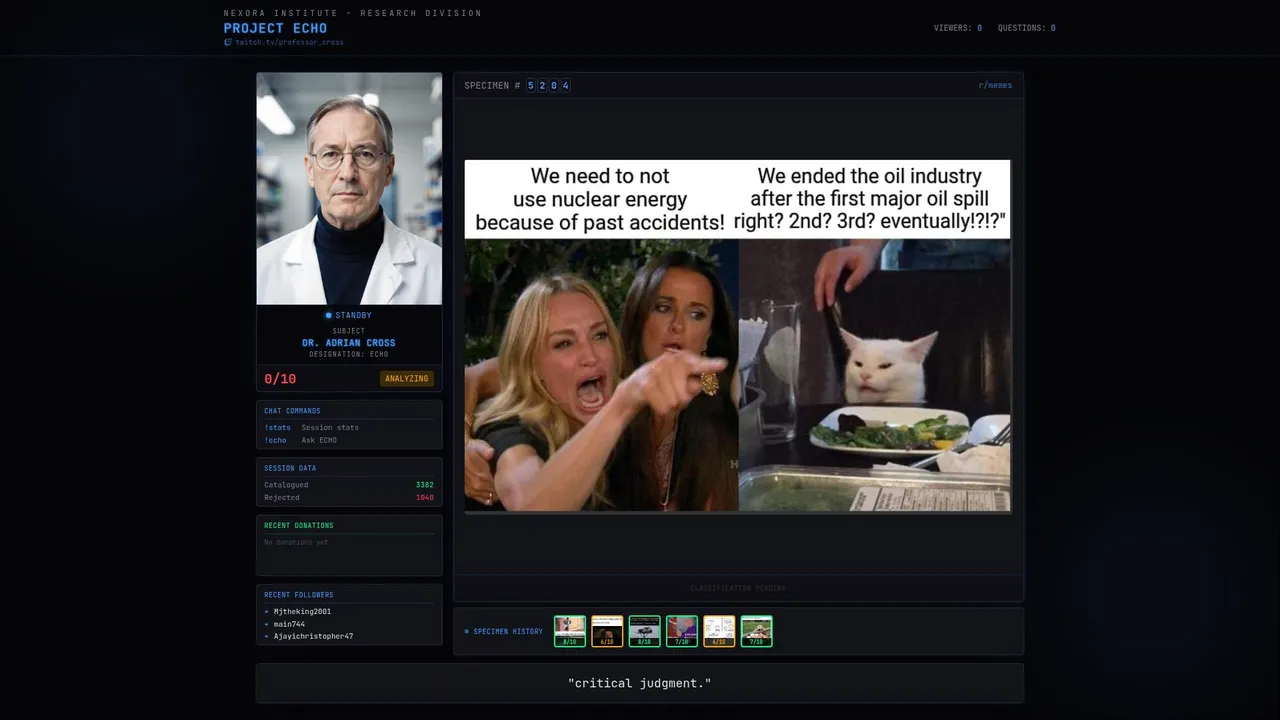1280x720 pixels.
Task: Click the 'Ask ECHO' description
Action: (319, 440)
